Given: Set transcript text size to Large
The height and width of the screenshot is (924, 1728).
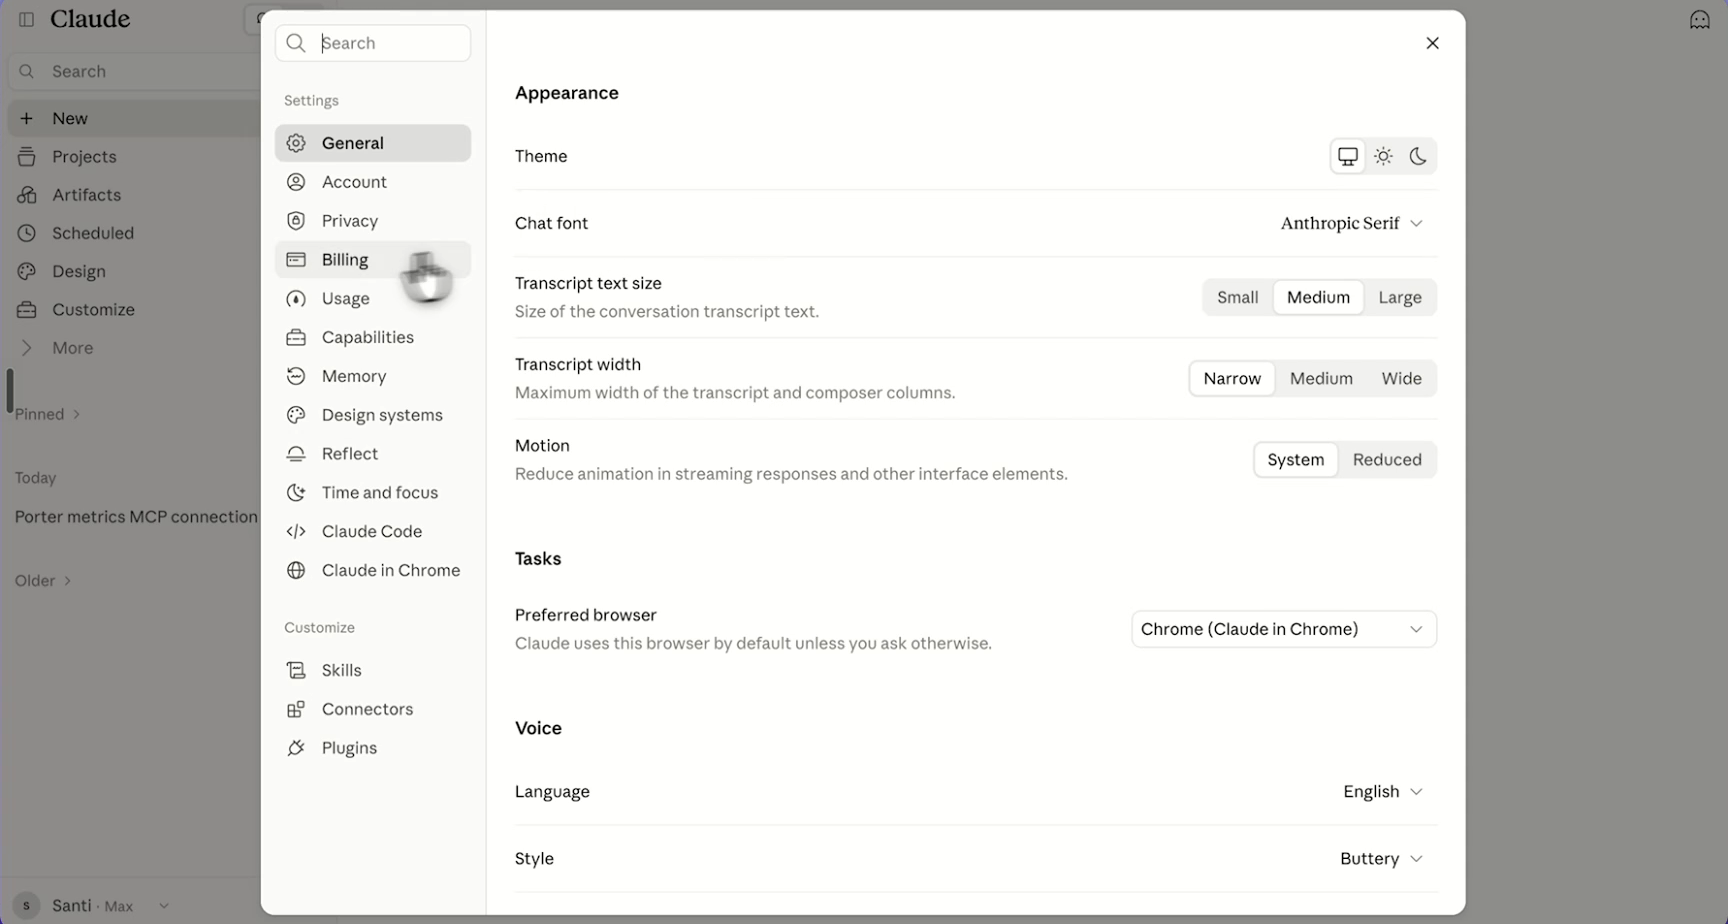Looking at the screenshot, I should (x=1400, y=297).
